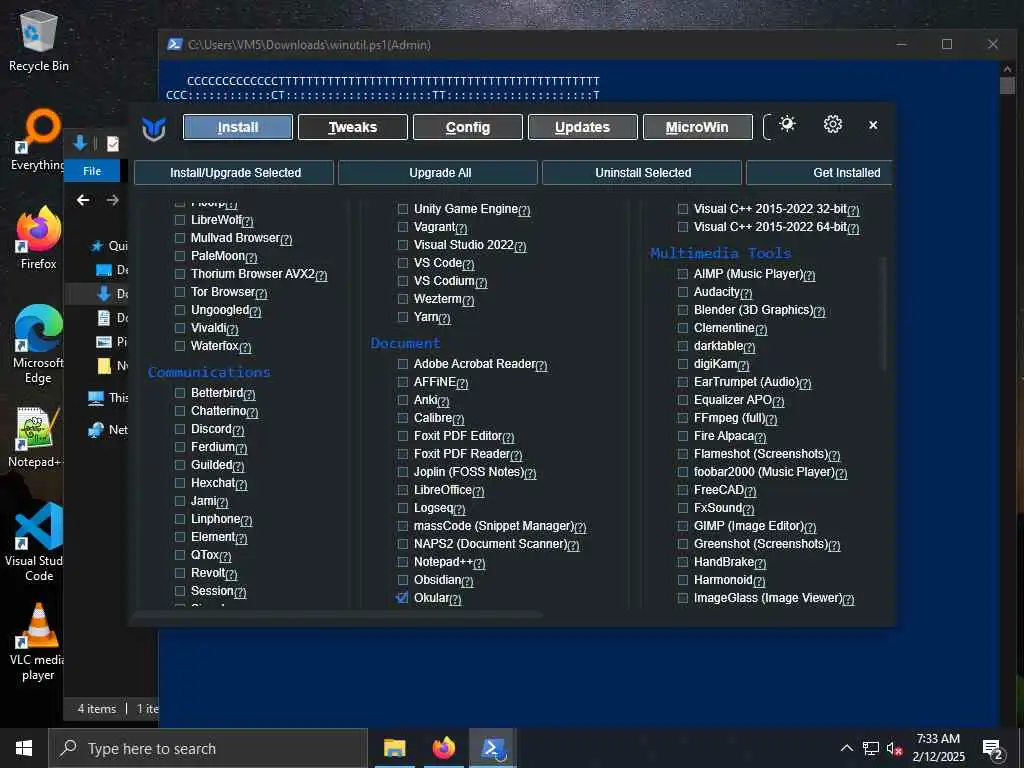The height and width of the screenshot is (768, 1024).
Task: Check the HandBrake checkbox
Action: pos(682,562)
